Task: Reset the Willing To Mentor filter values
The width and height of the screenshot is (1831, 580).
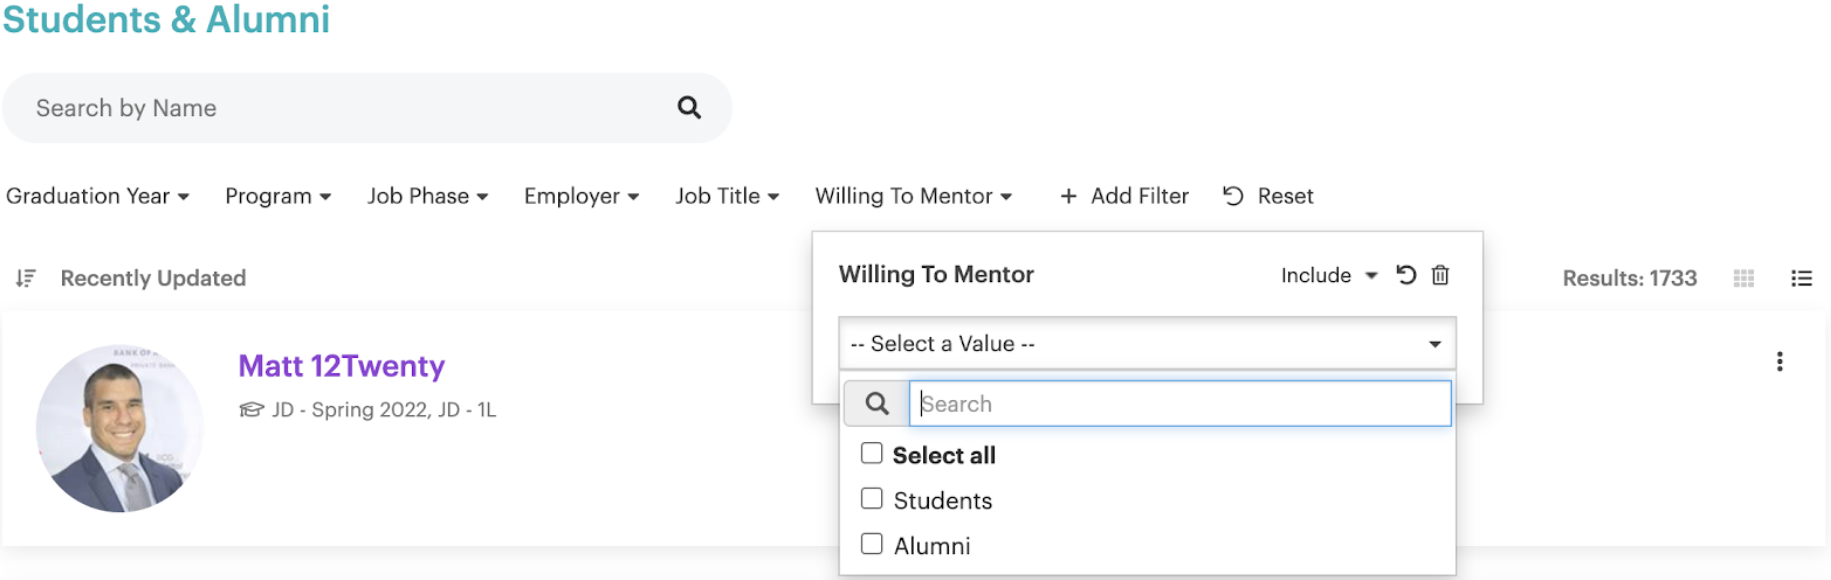Action: (1406, 275)
